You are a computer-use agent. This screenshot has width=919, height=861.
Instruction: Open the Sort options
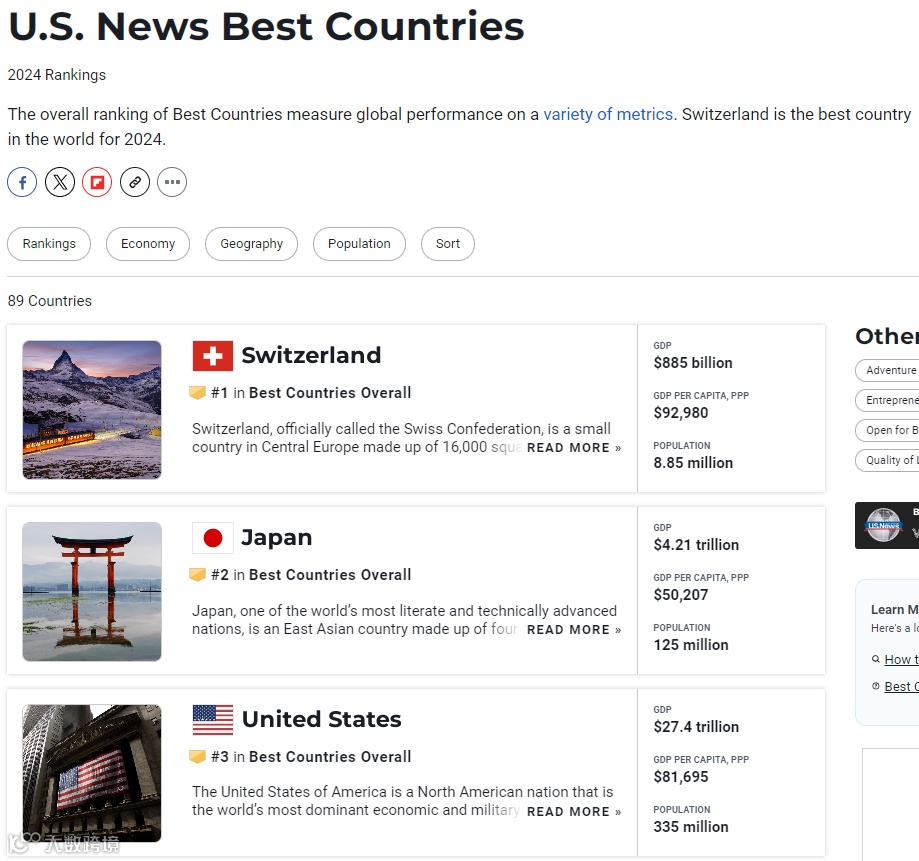[448, 244]
